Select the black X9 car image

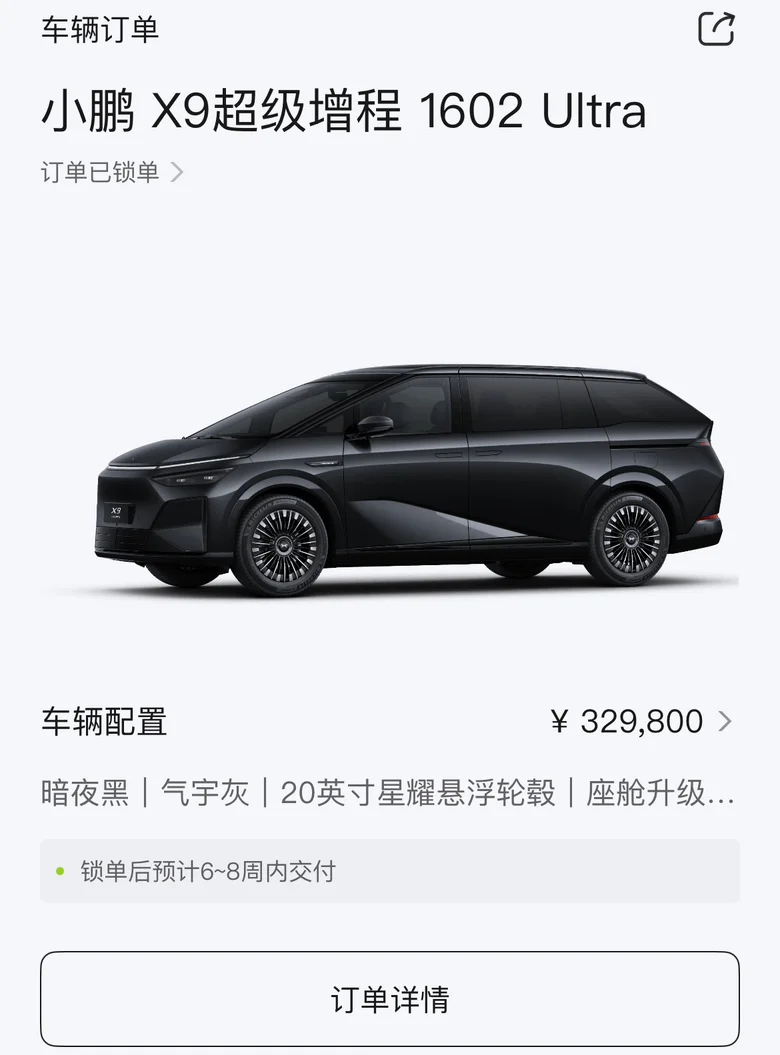410,480
